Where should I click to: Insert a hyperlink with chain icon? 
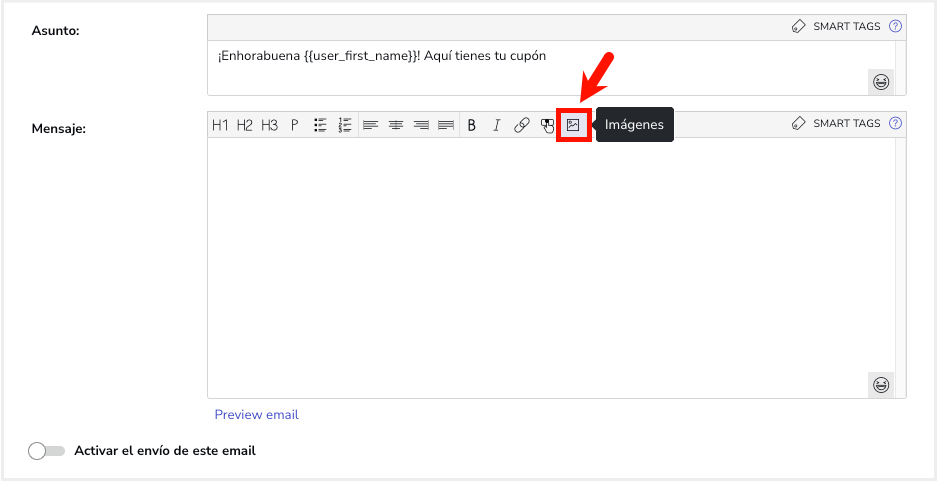[522, 125]
